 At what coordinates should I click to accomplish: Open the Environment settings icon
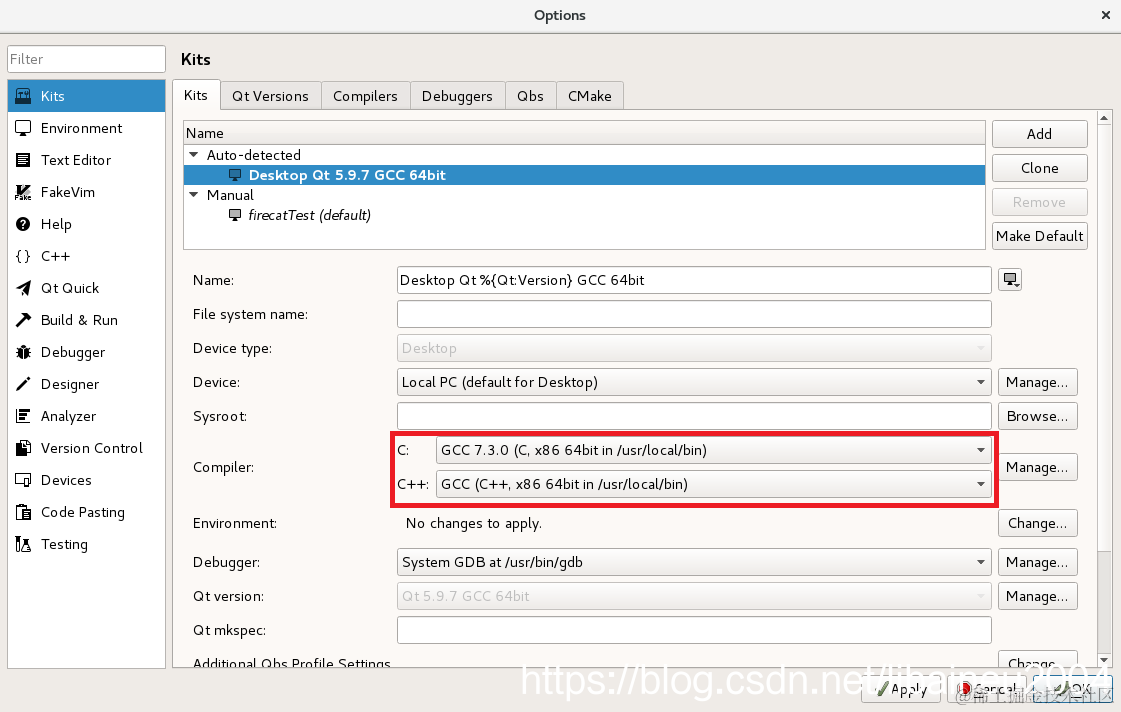[x=23, y=128]
